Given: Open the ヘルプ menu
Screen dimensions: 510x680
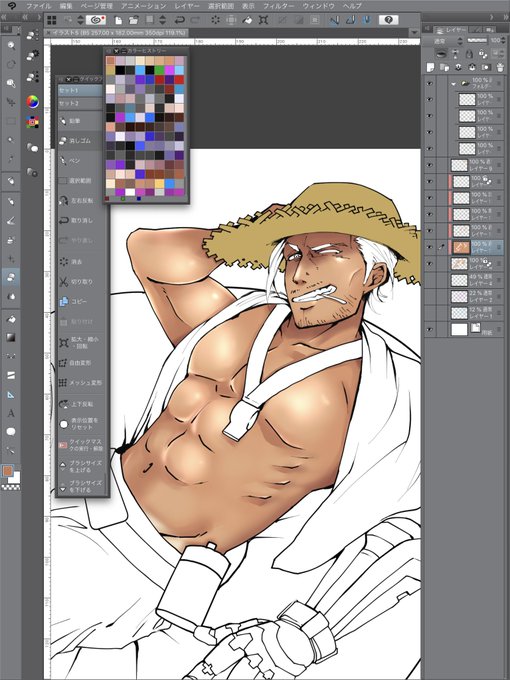Looking at the screenshot, I should tap(352, 6).
